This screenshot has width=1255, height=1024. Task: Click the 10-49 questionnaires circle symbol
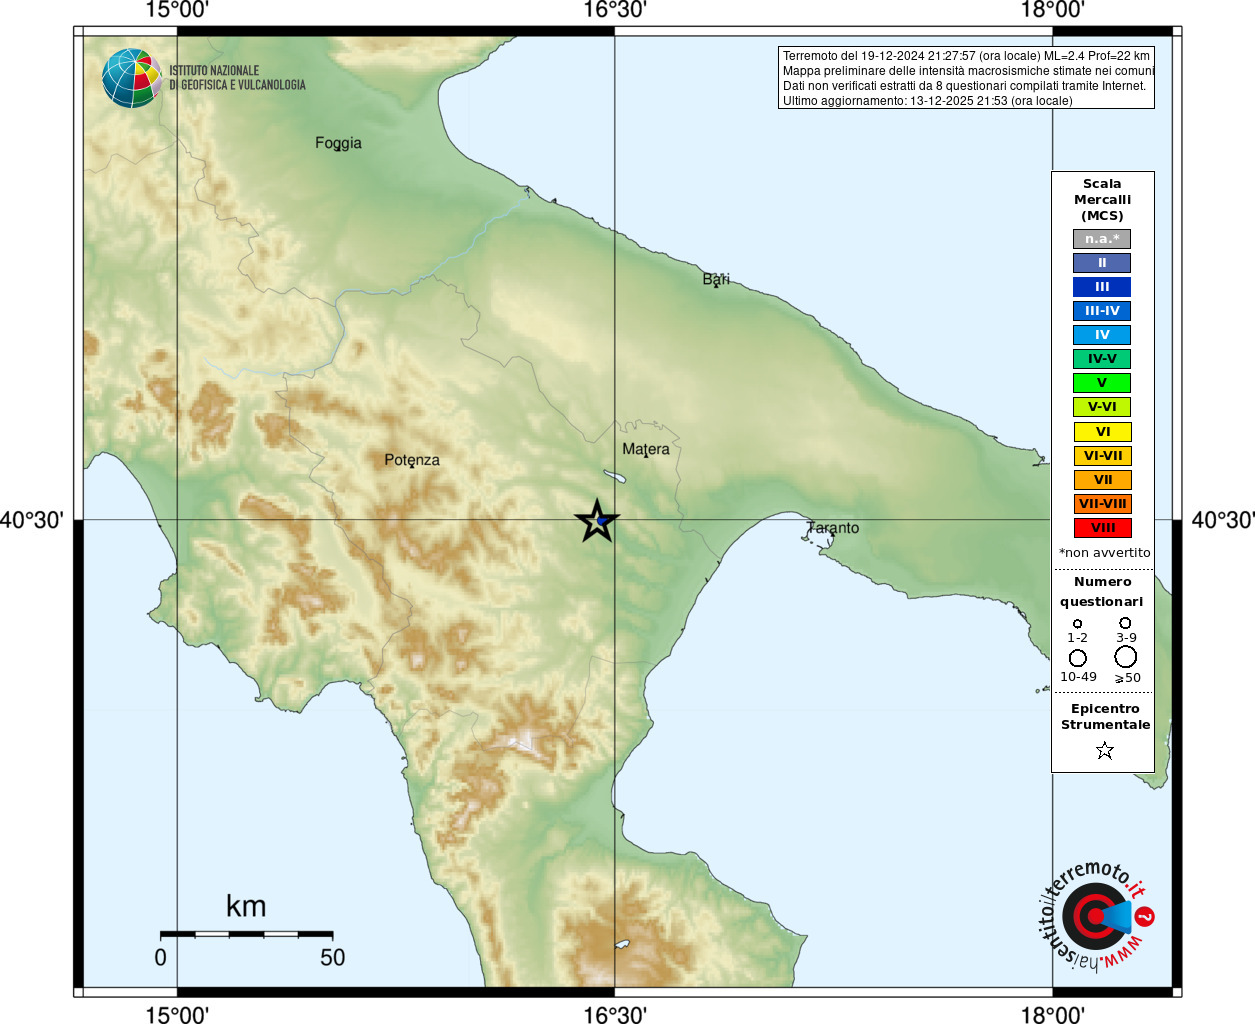pos(1077,657)
